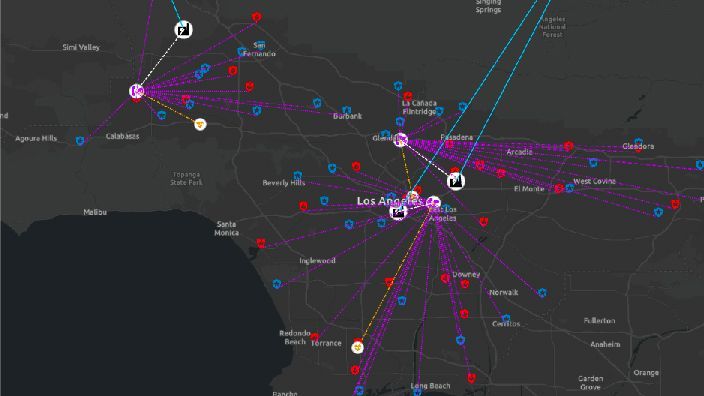Click the blue shield marker next to Agoura Hills
Viewport: 704px width, 396px height.
(80, 141)
